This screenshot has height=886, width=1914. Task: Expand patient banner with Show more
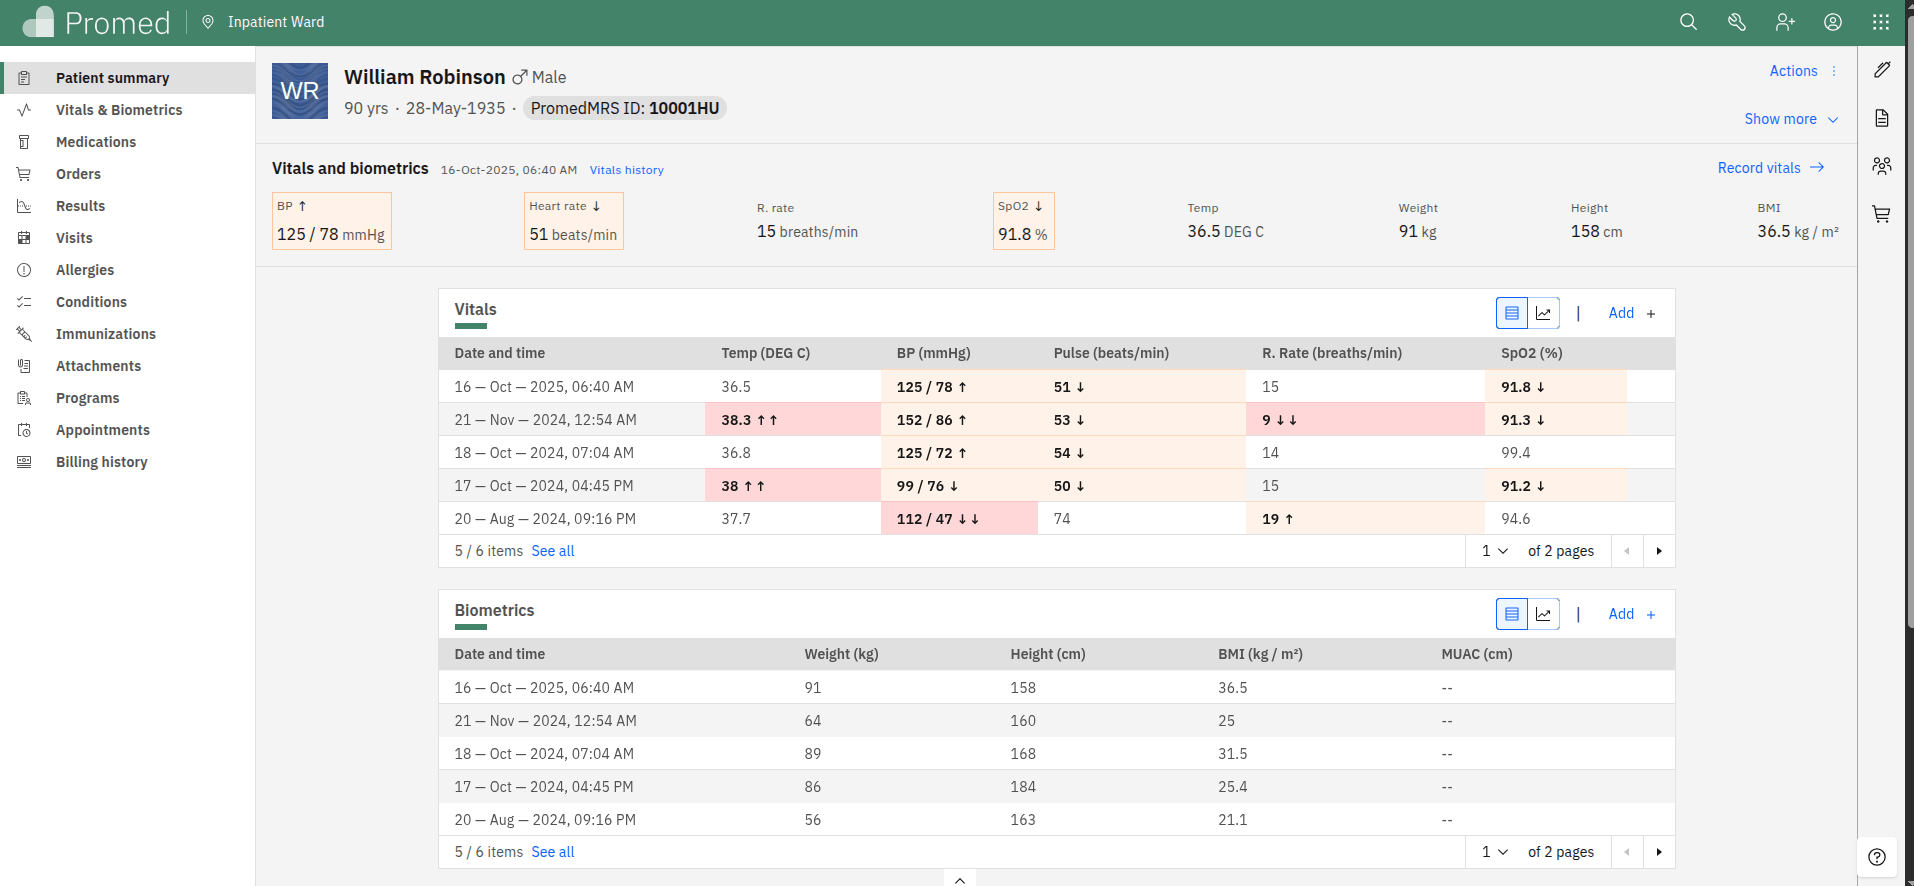pyautogui.click(x=1791, y=119)
